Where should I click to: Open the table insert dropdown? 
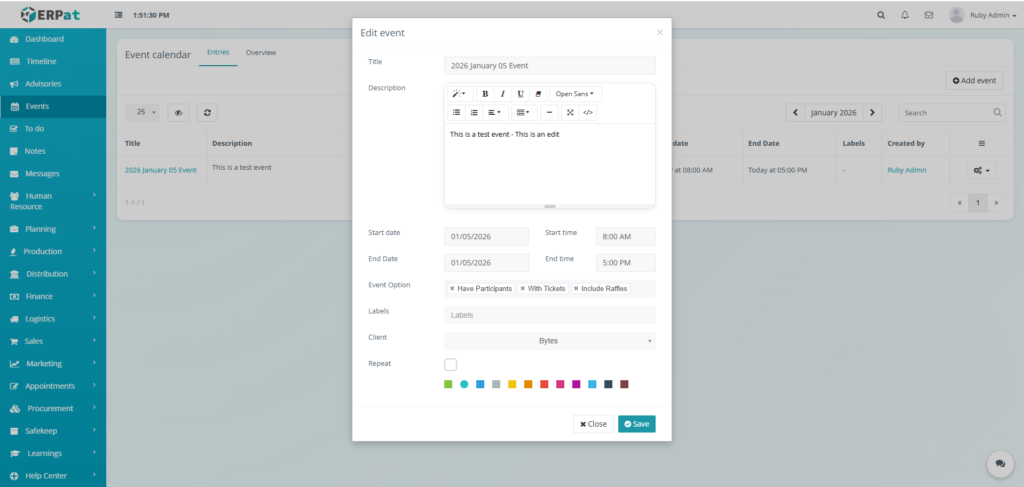pos(524,112)
